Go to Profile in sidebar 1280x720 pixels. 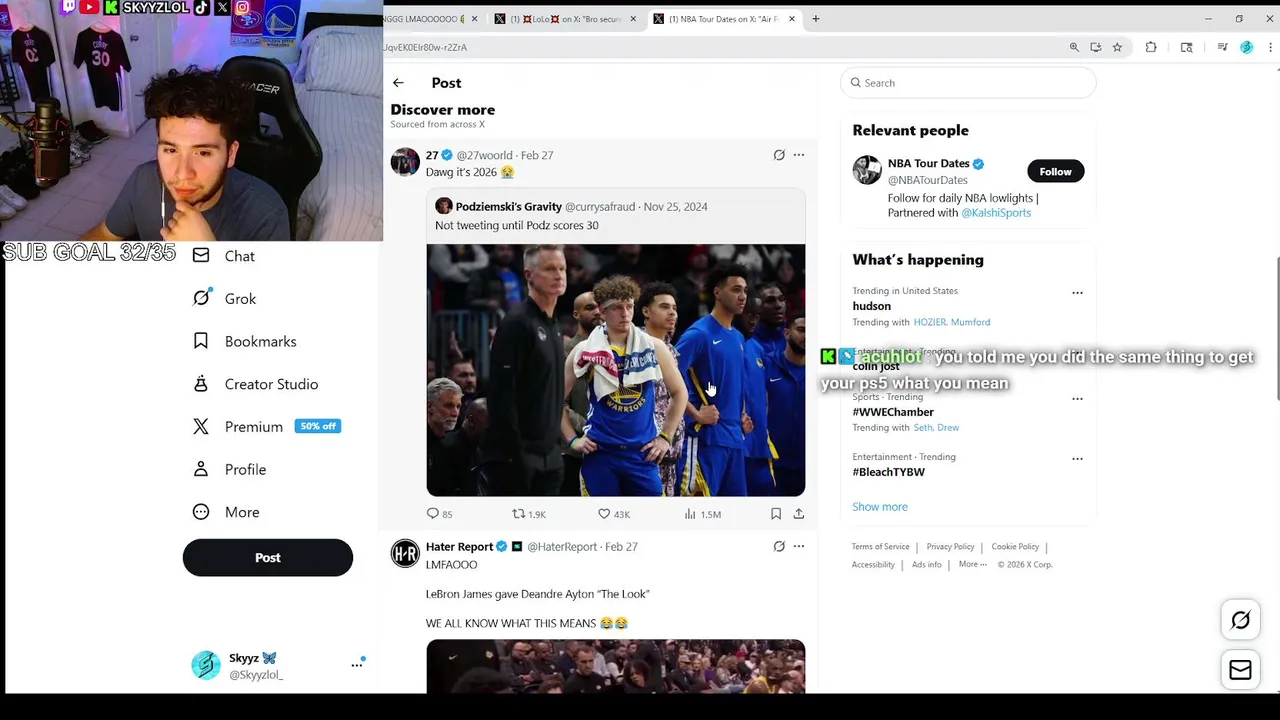pos(229,469)
